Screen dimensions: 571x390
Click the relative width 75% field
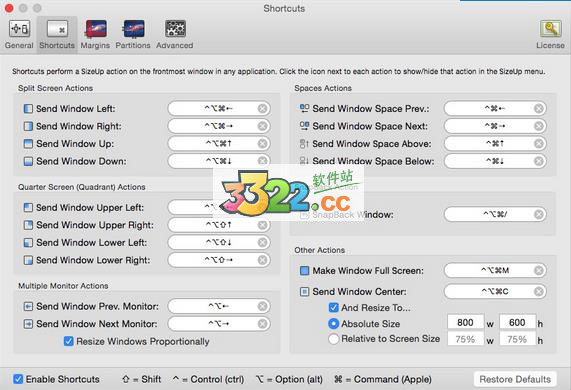tap(465, 339)
